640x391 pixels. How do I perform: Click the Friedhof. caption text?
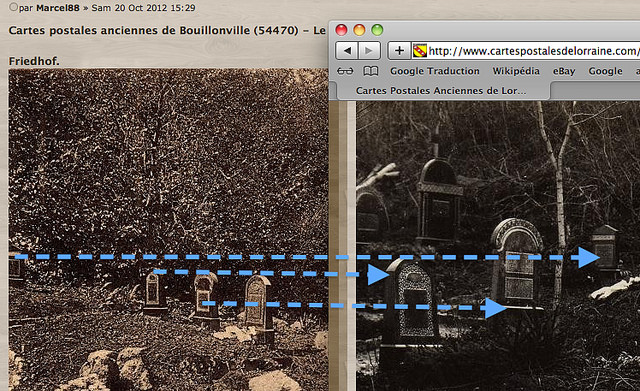click(34, 61)
